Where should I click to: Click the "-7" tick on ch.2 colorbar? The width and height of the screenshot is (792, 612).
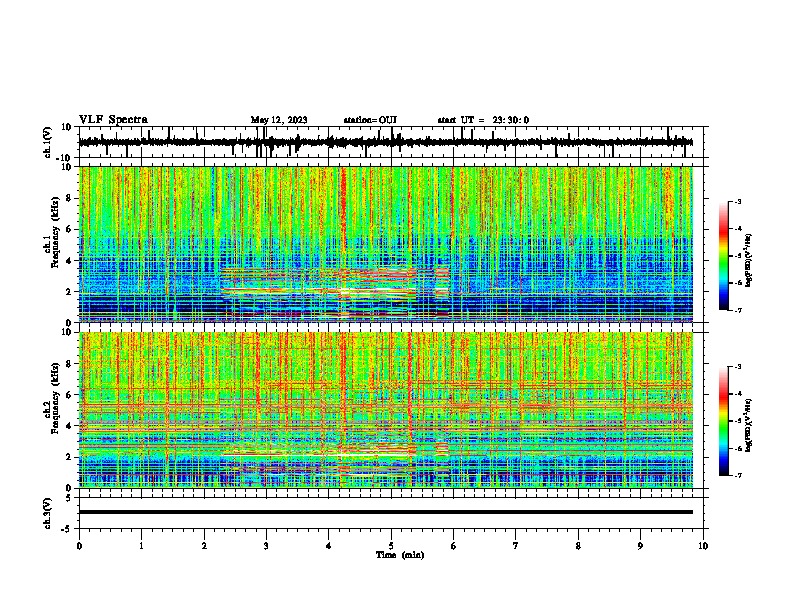point(737,476)
